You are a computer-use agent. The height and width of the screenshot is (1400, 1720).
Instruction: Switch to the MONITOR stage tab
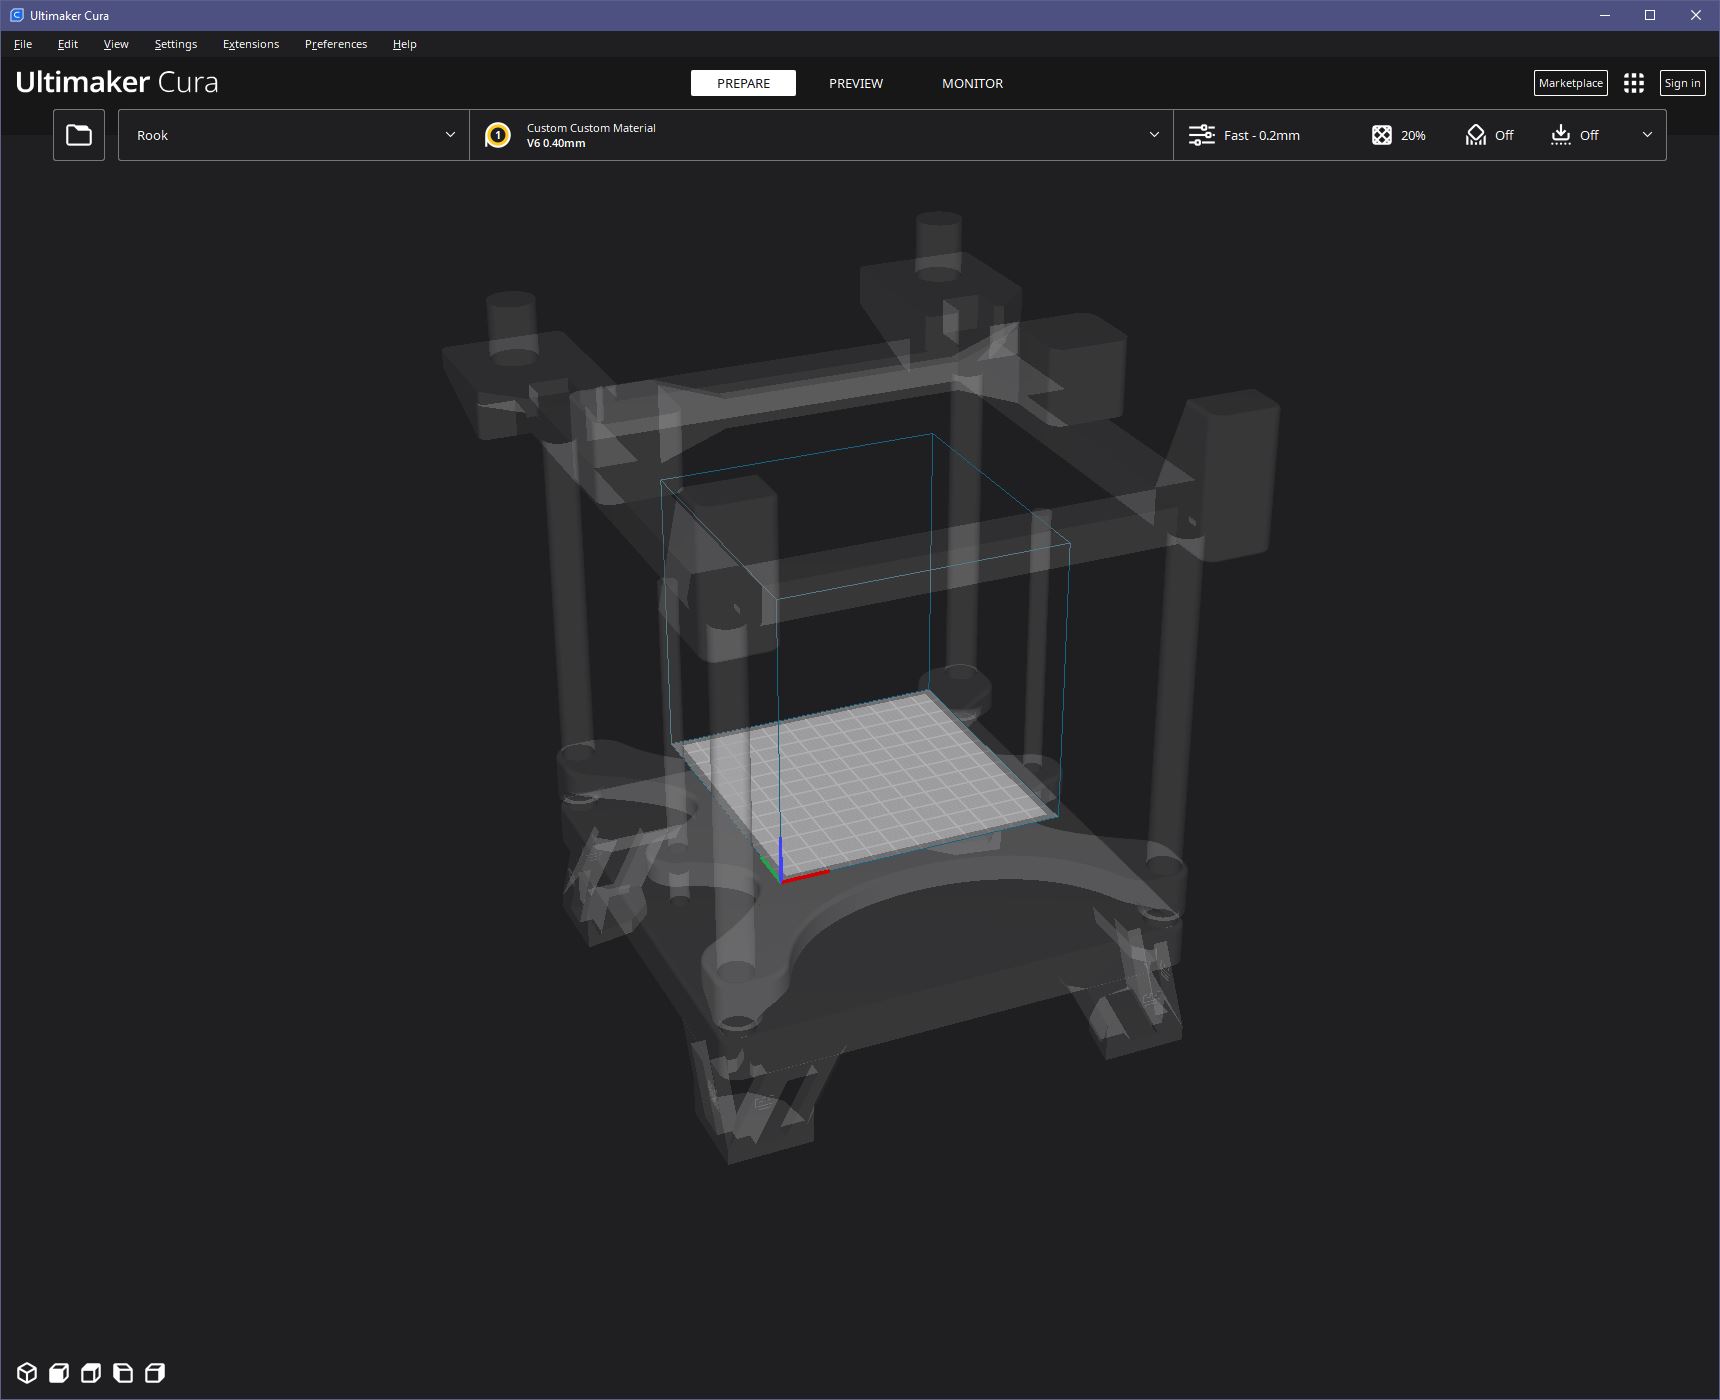[972, 83]
